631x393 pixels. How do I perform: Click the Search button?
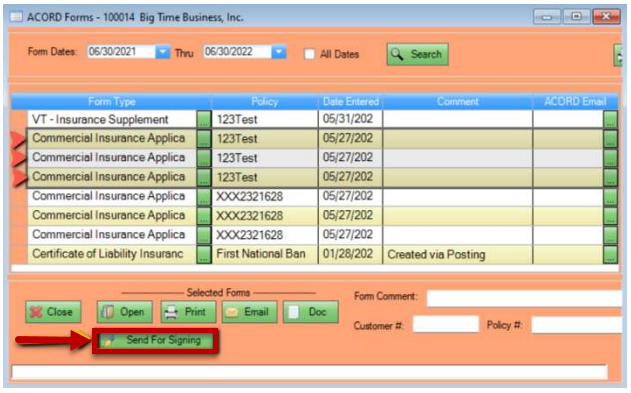(x=417, y=54)
